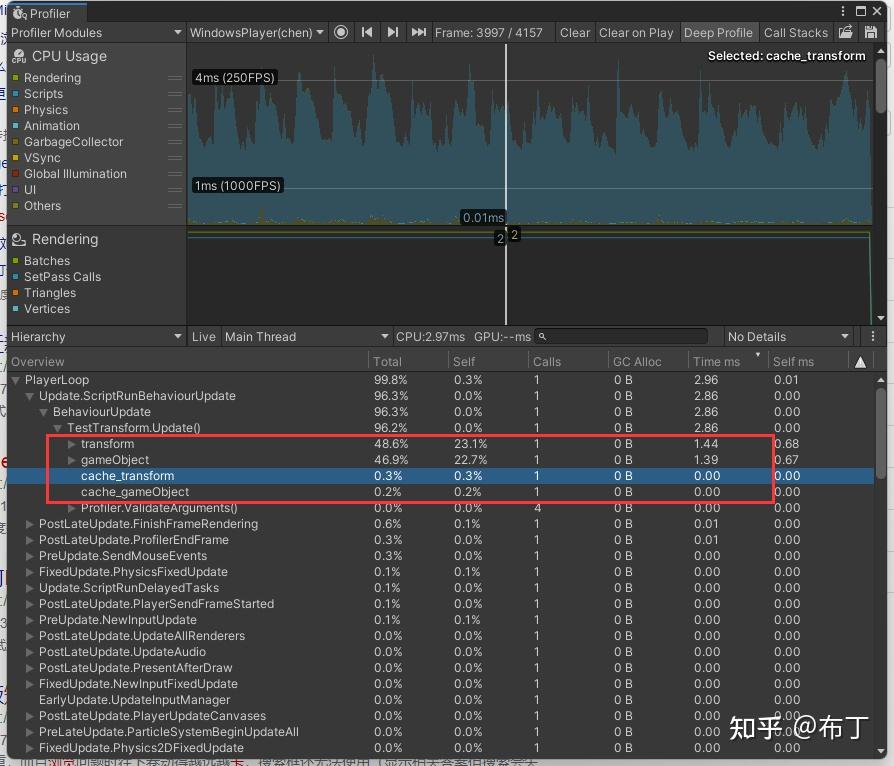Image resolution: width=894 pixels, height=766 pixels.
Task: Step to the next frame
Action: click(393, 32)
